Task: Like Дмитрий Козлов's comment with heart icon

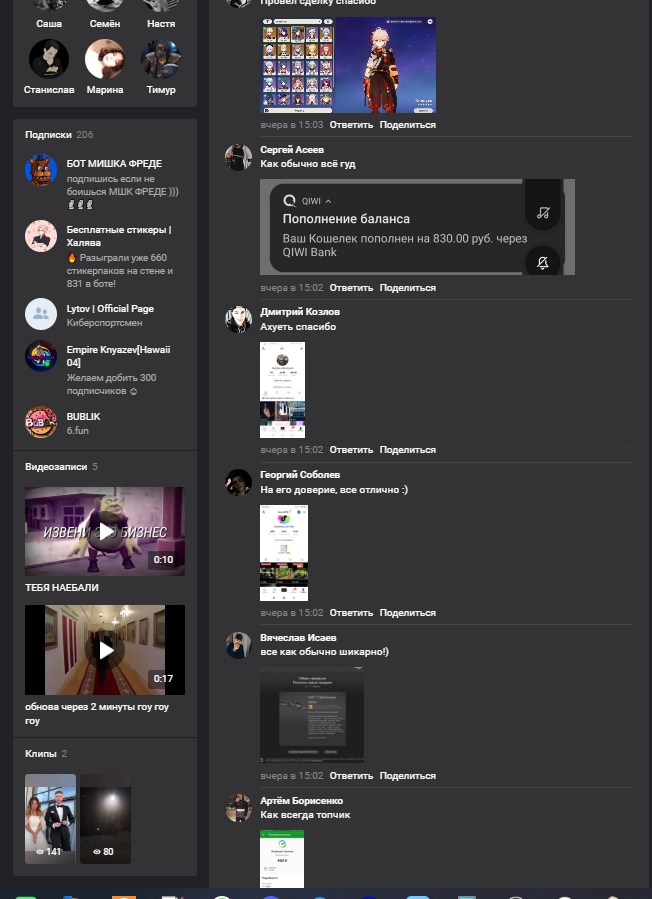Action: click(x=626, y=450)
